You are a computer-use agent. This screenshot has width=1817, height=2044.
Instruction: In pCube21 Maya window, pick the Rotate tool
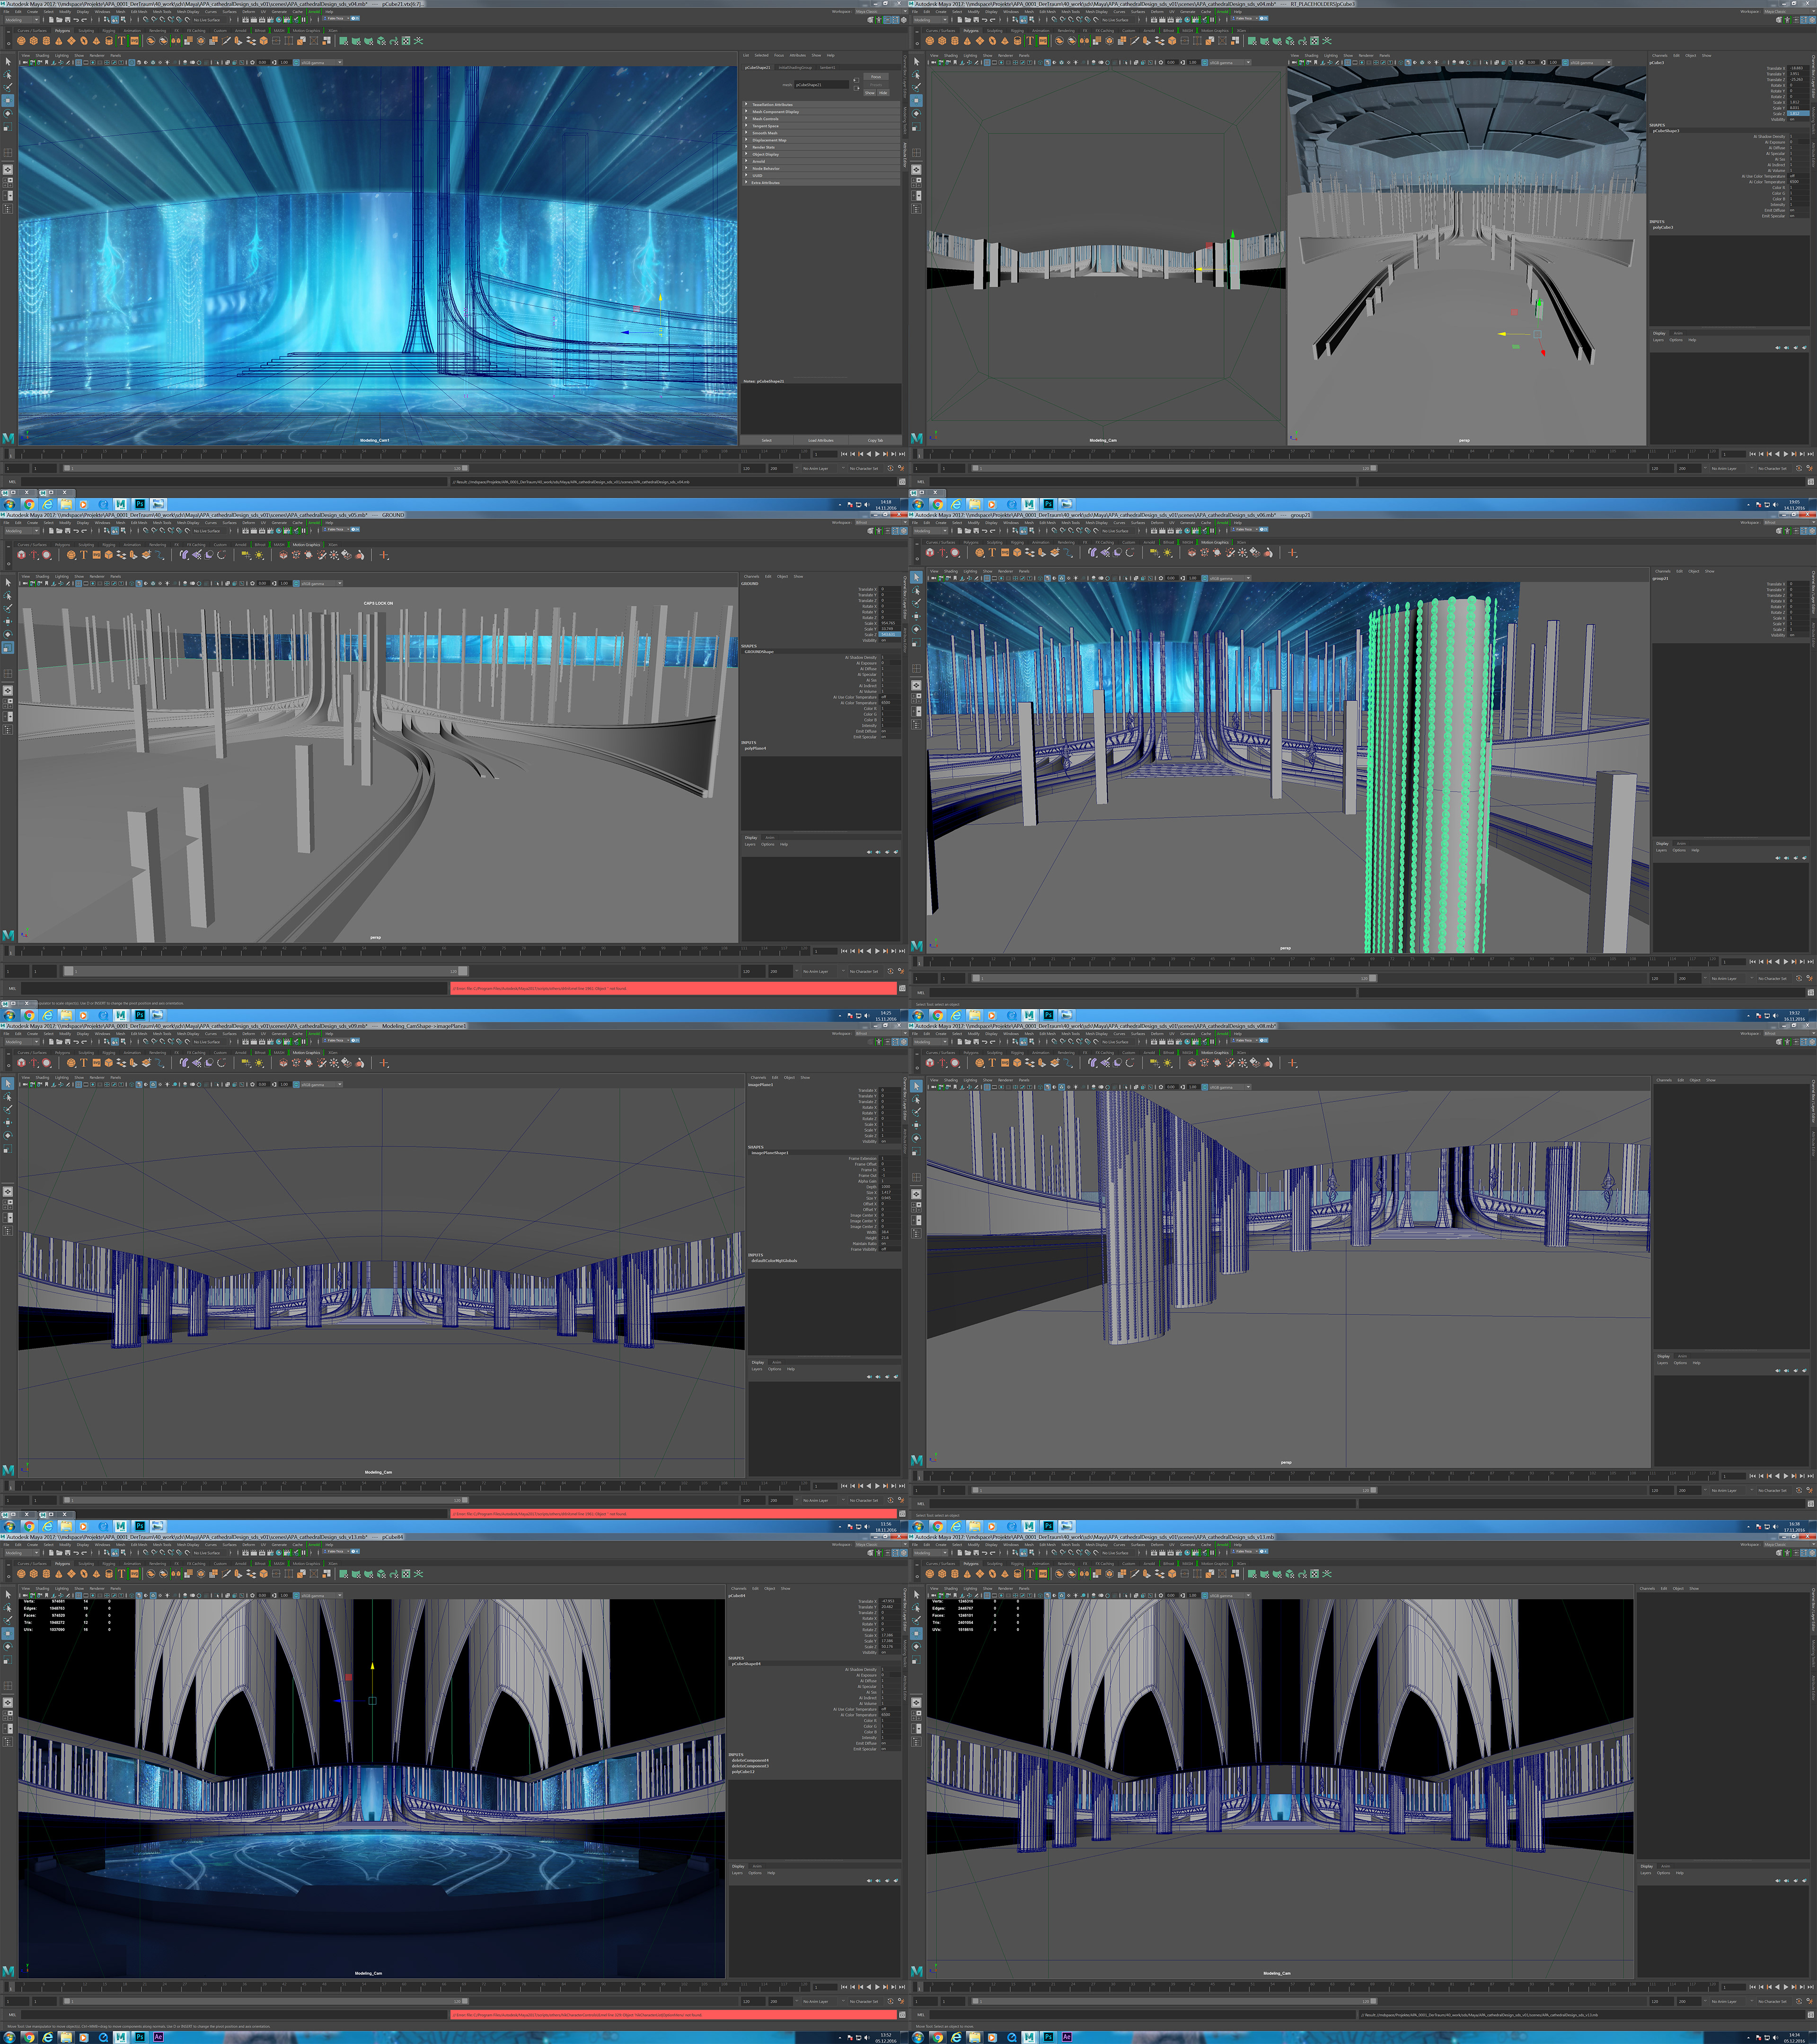pyautogui.click(x=8, y=114)
